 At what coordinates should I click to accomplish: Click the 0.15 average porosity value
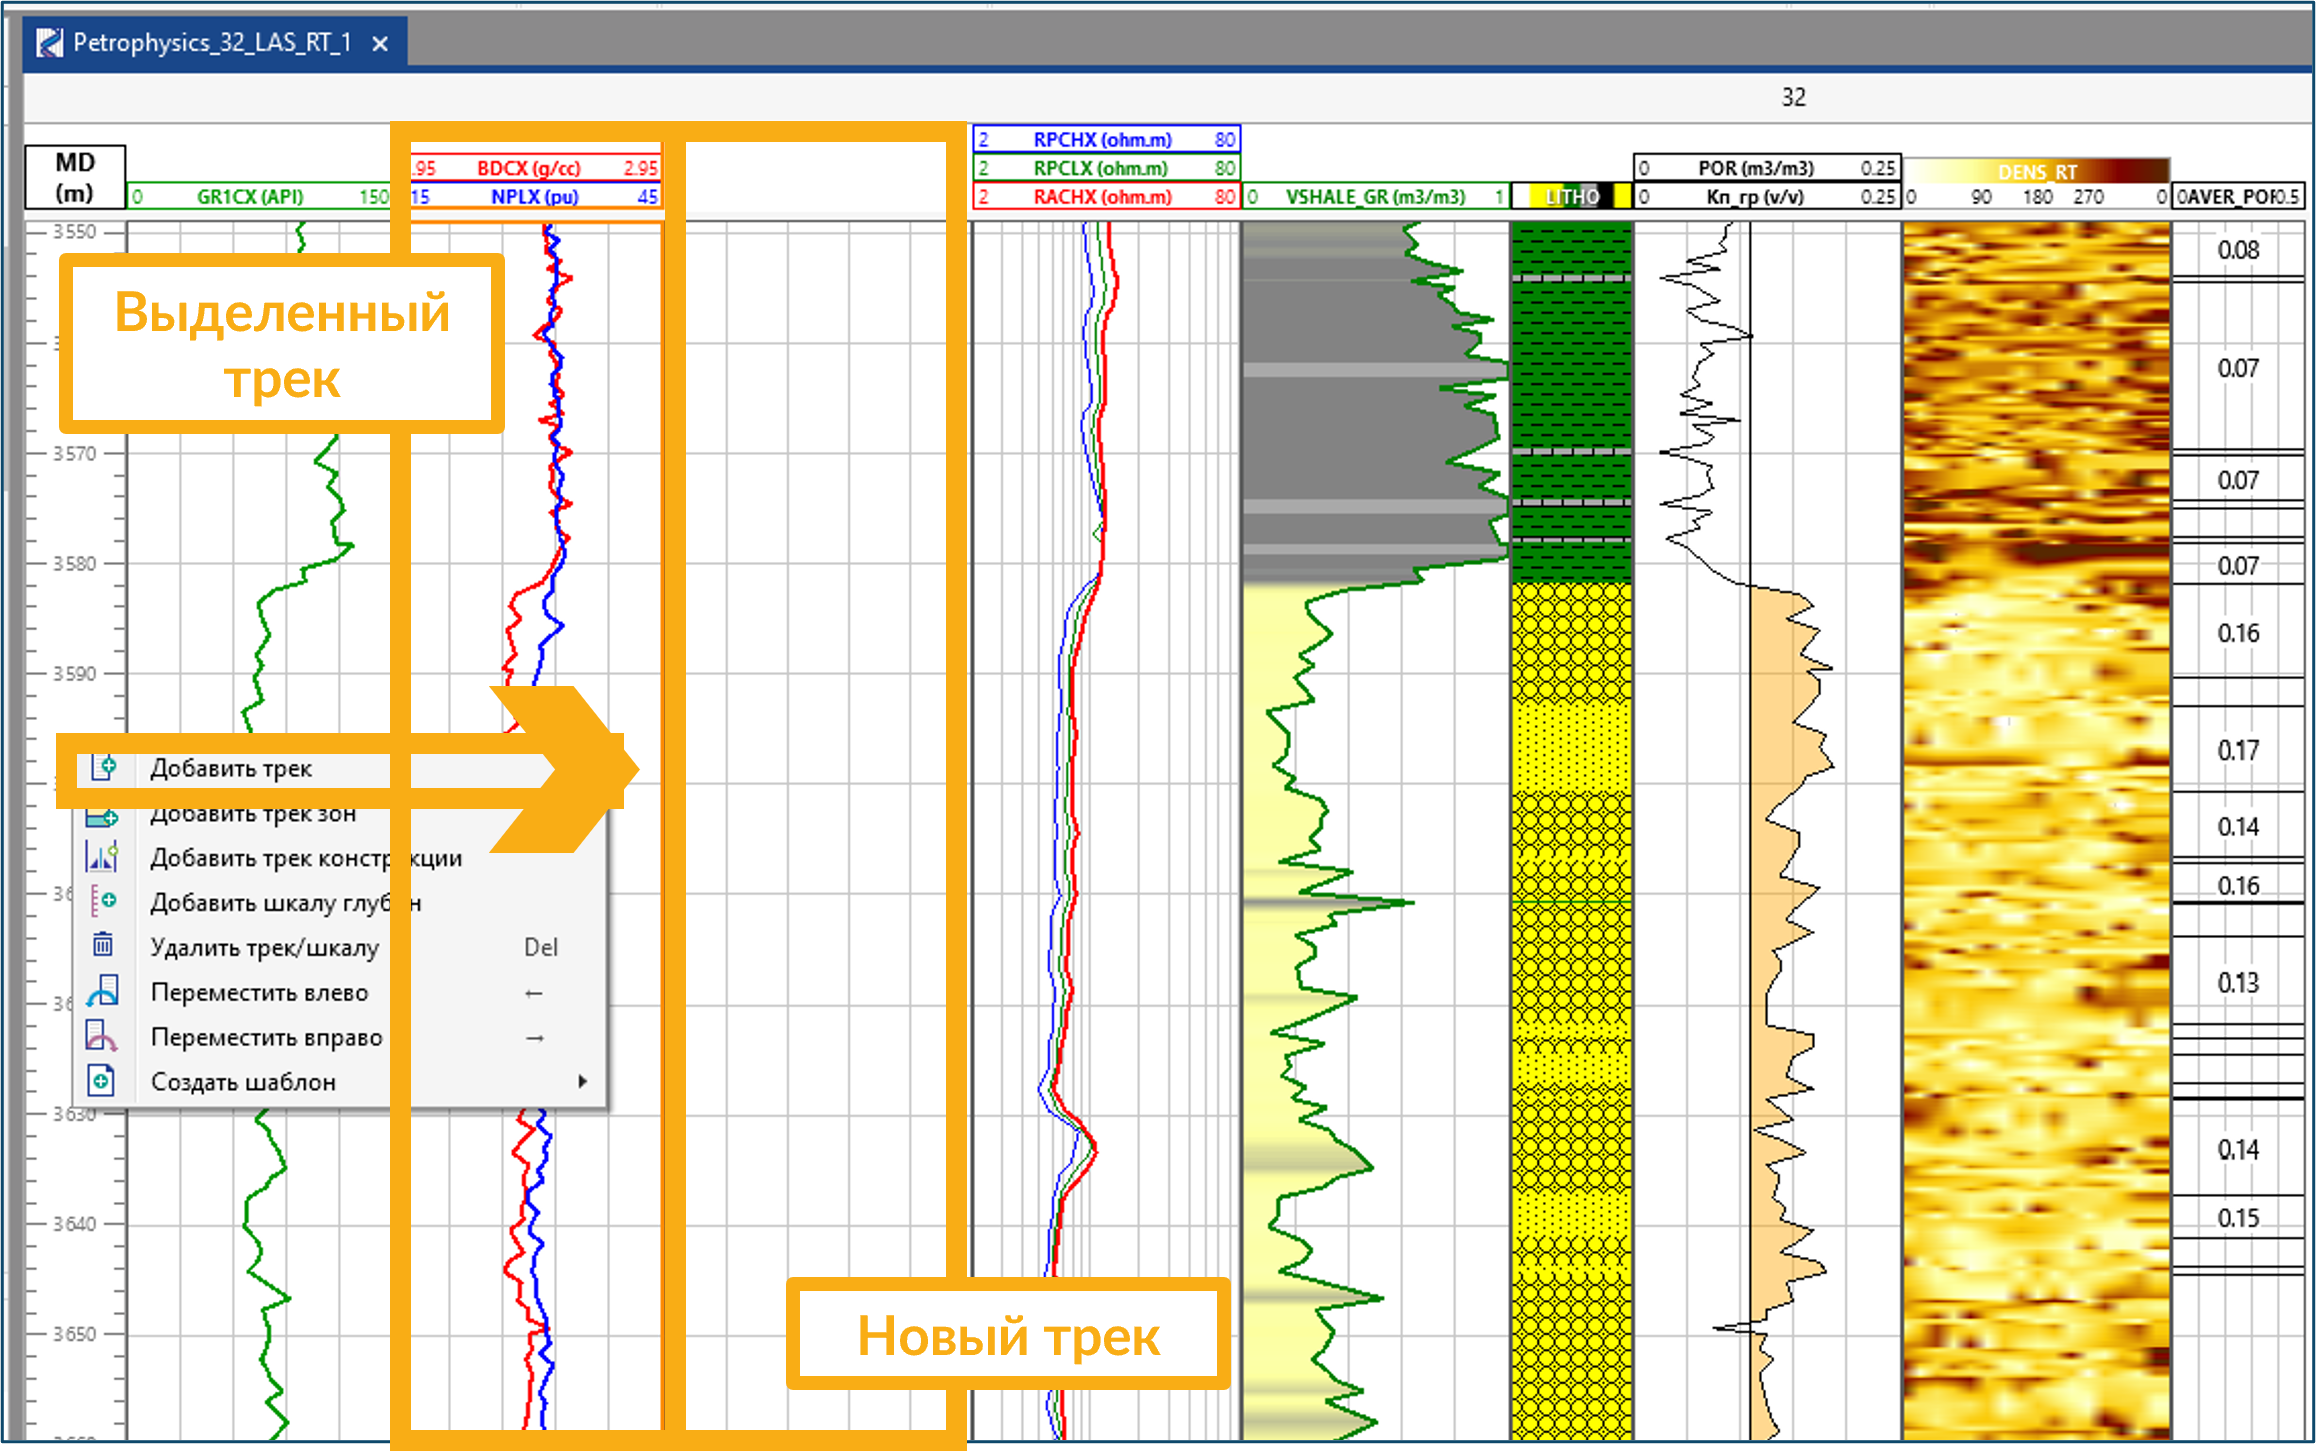click(2238, 1218)
